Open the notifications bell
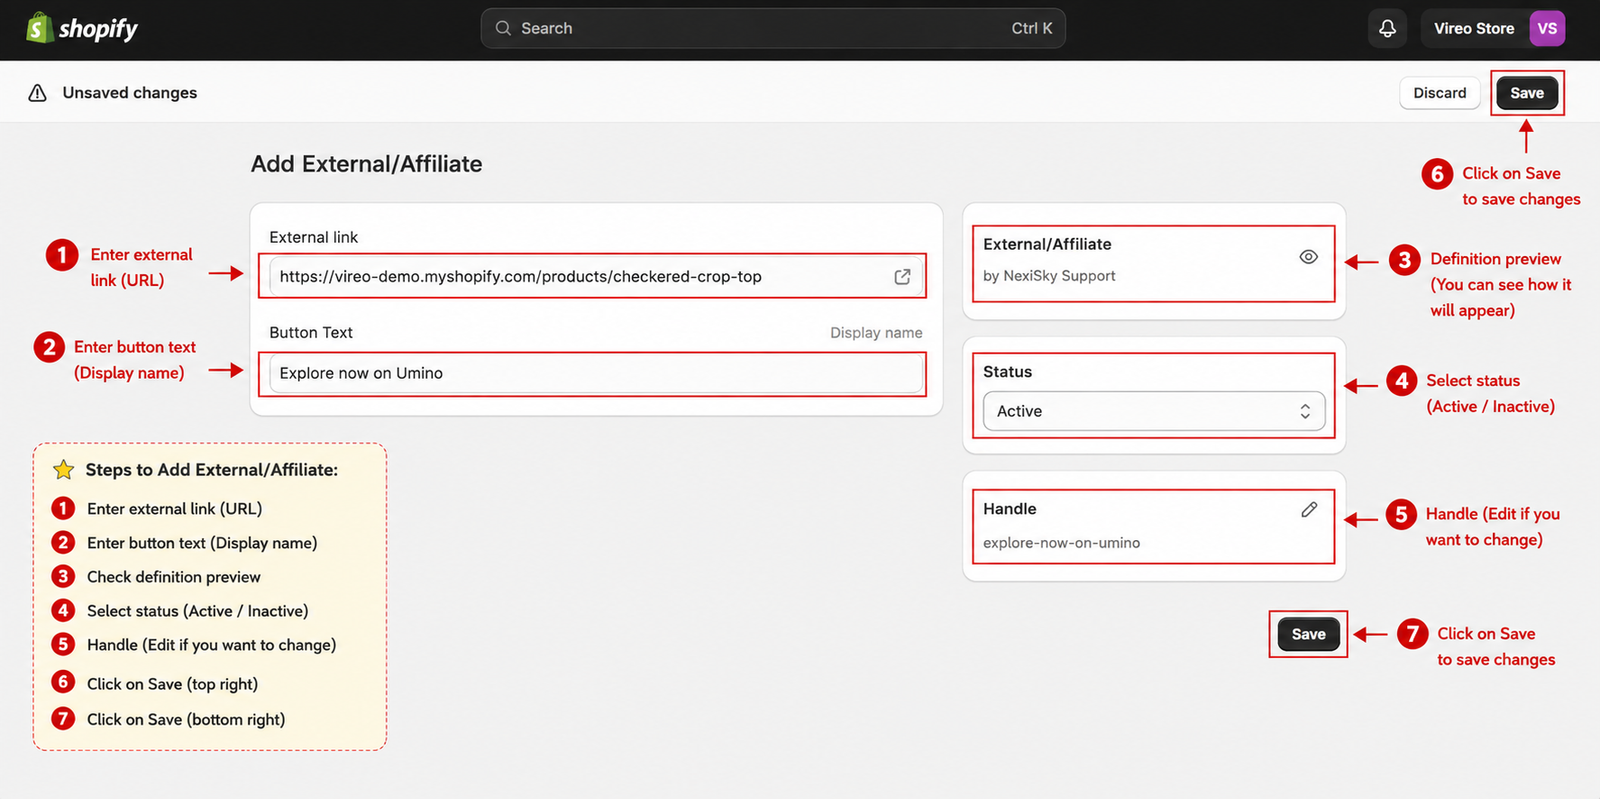Image resolution: width=1600 pixels, height=799 pixels. [x=1387, y=28]
